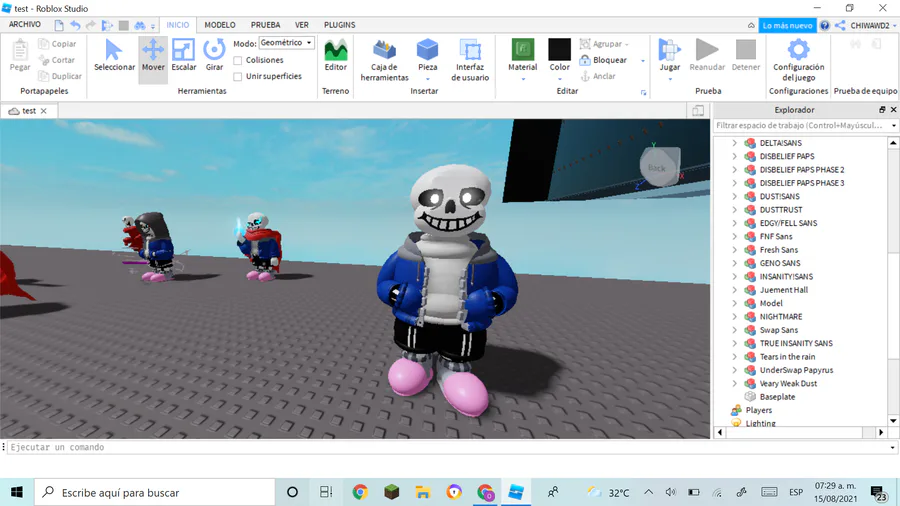Open the Modo Geométrico dropdown
Screen dimensions: 900x506
click(x=286, y=43)
